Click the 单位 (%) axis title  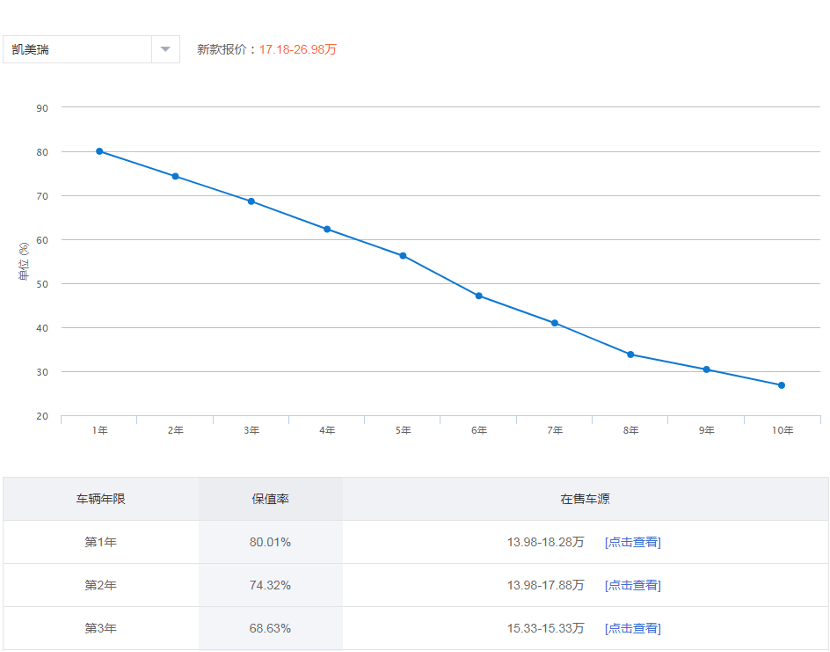pos(24,261)
